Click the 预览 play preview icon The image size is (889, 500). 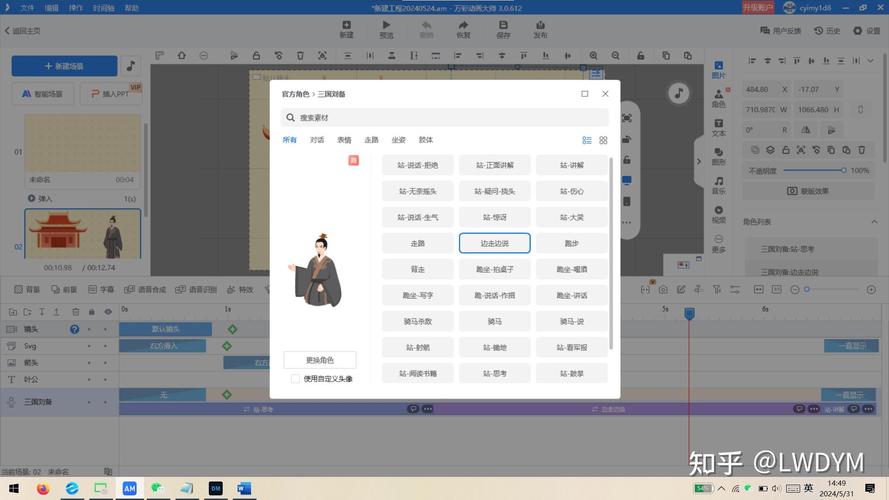tap(386, 29)
